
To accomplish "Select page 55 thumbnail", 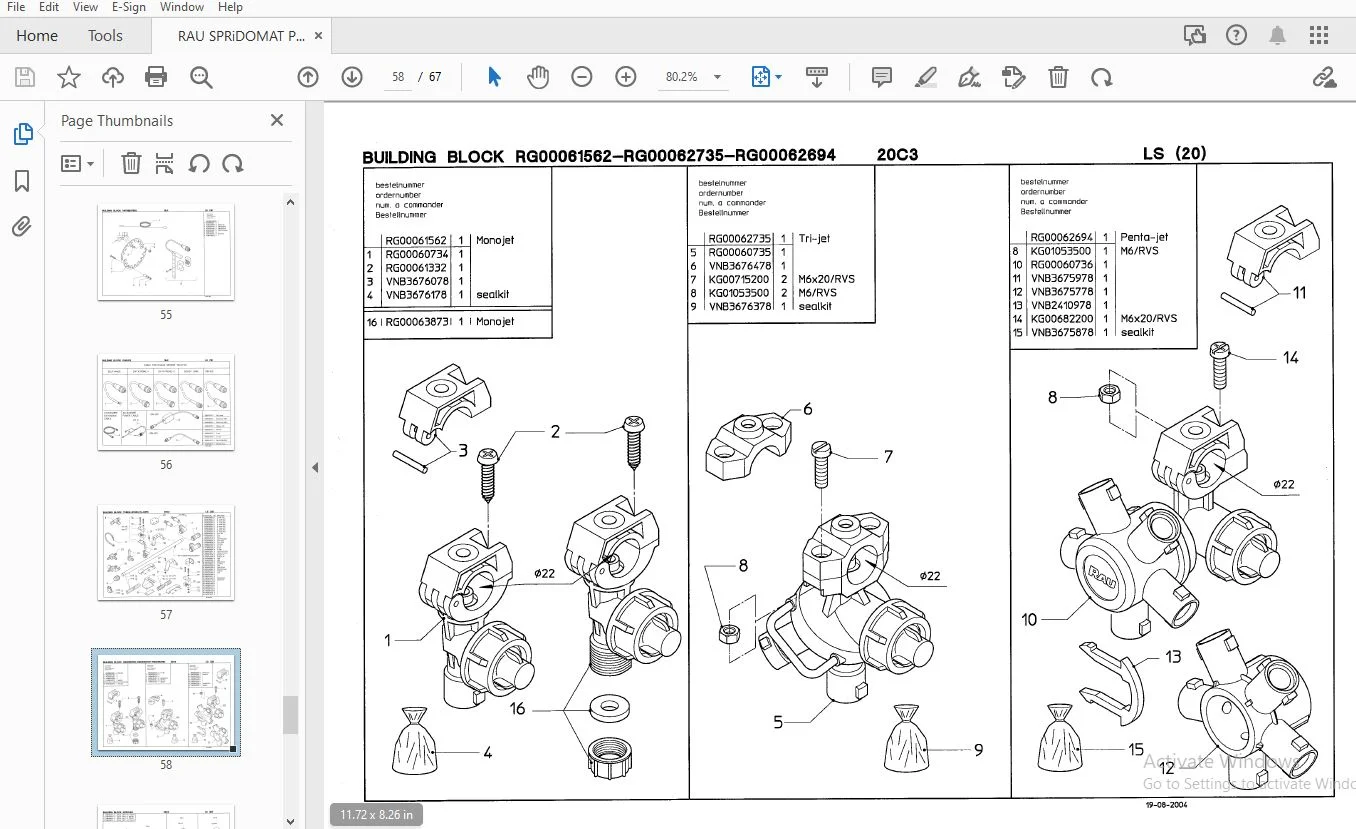I will 166,252.
